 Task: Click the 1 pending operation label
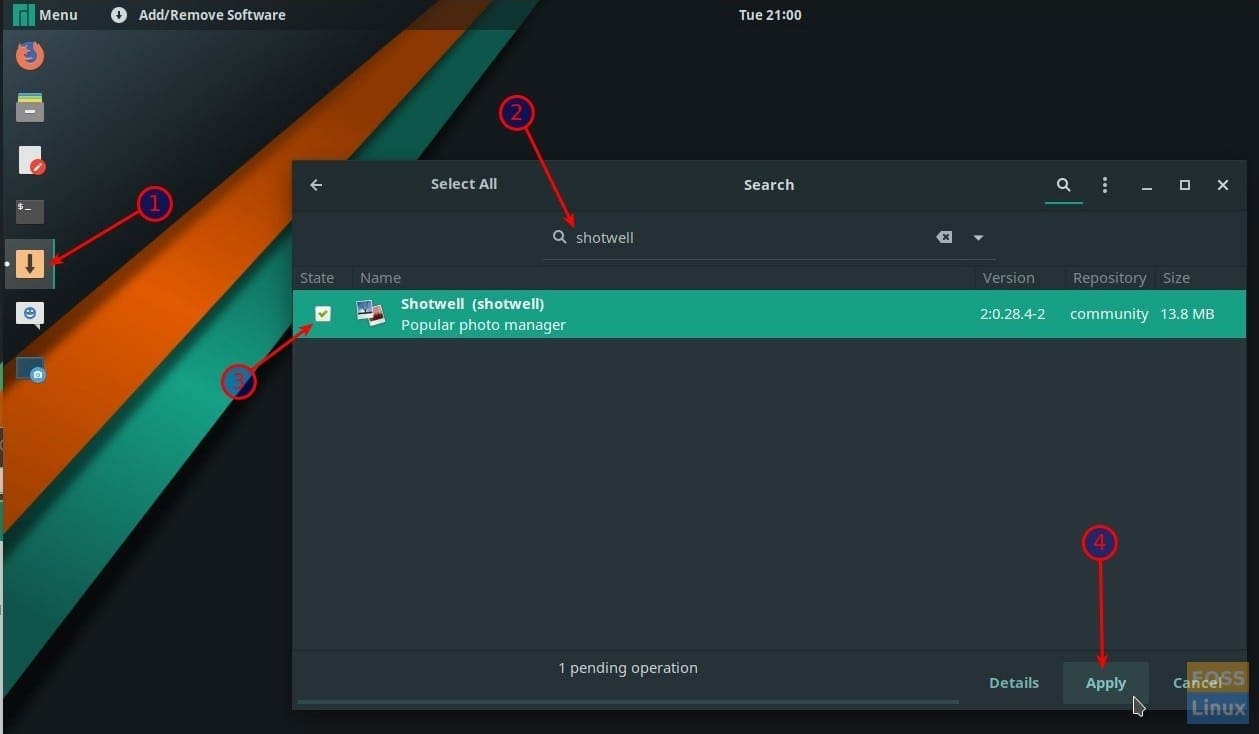click(628, 668)
